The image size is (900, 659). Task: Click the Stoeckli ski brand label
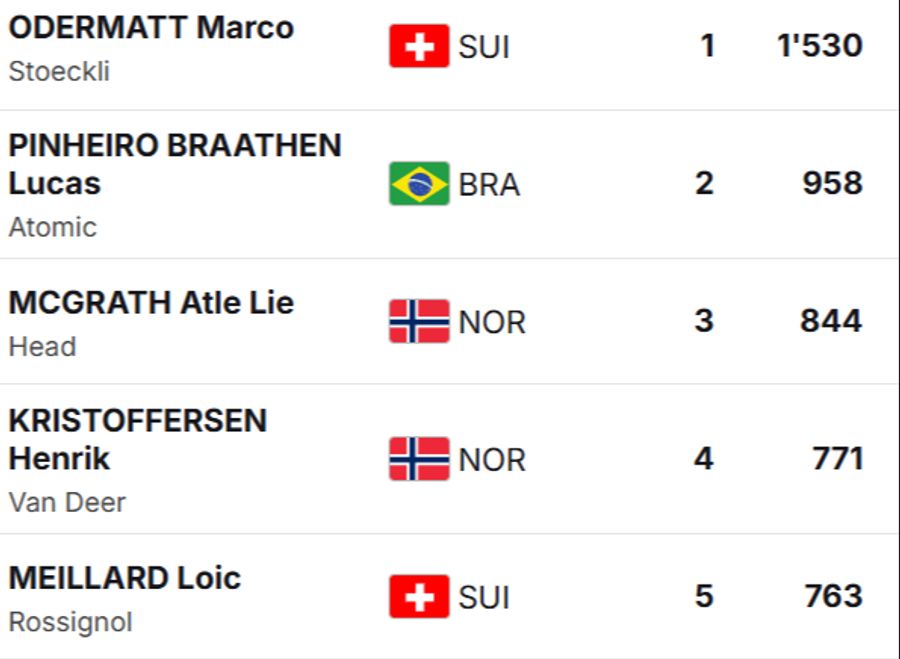coord(59,72)
